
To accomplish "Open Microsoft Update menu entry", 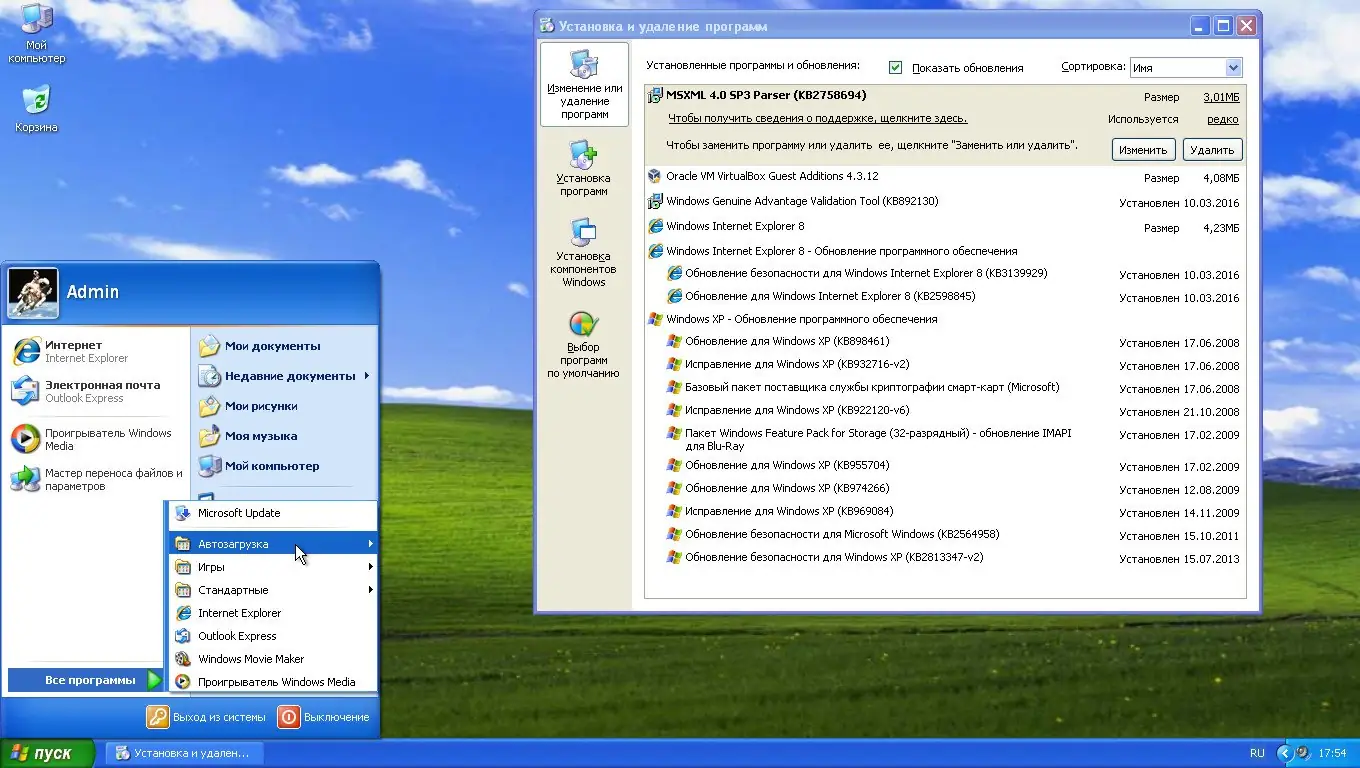I will coord(240,513).
